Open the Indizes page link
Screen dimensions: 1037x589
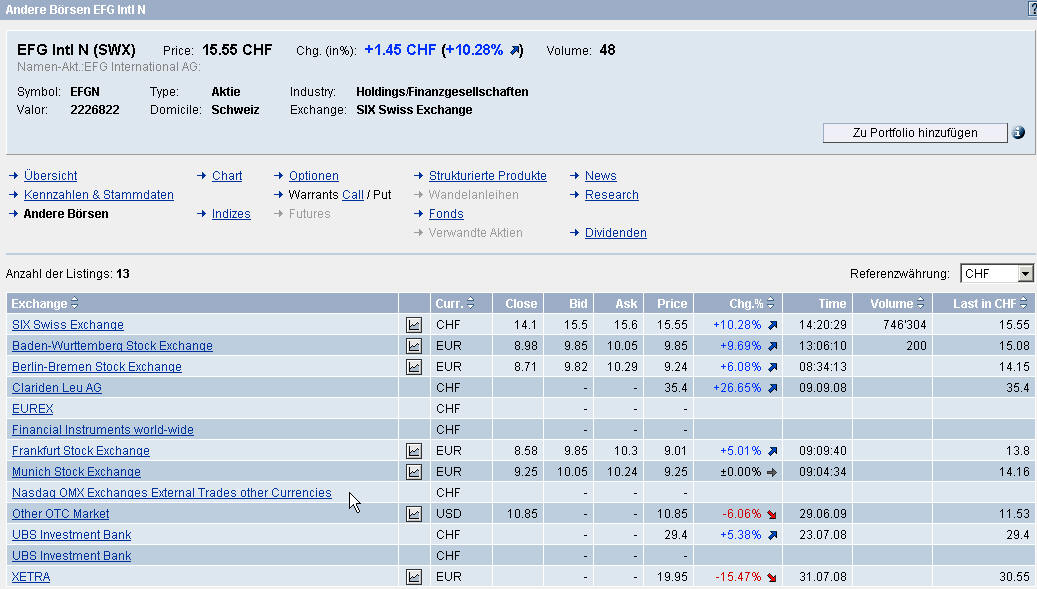[231, 214]
